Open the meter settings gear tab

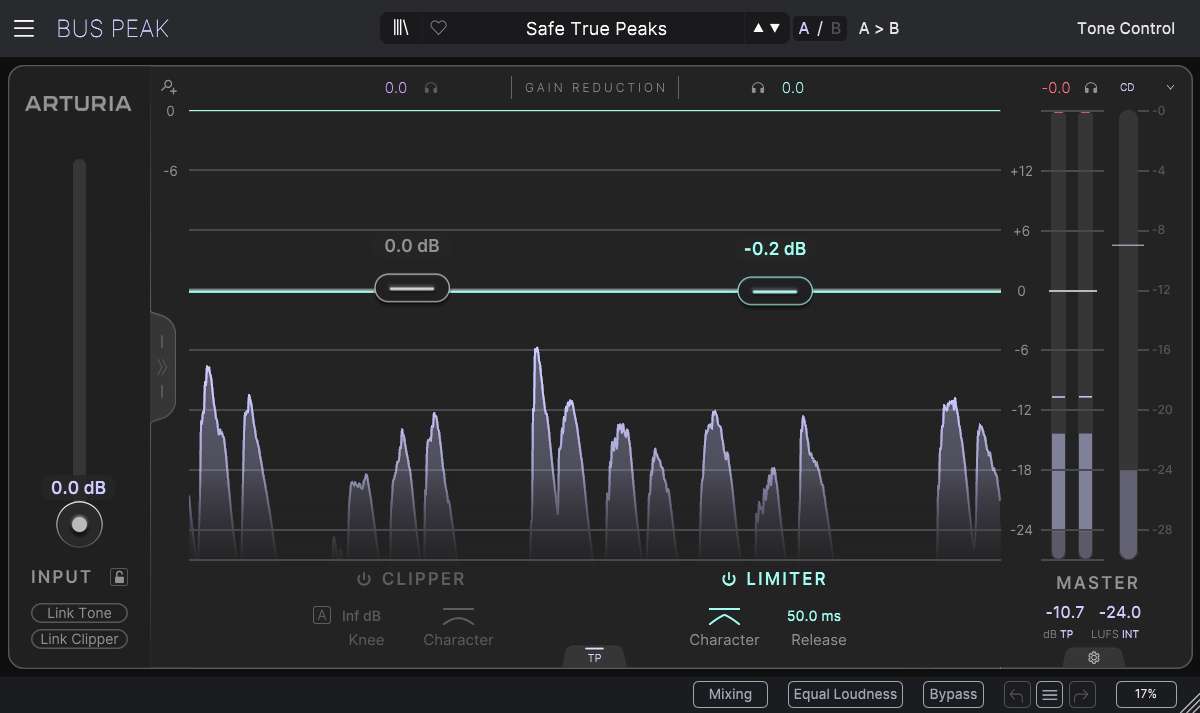(1093, 657)
